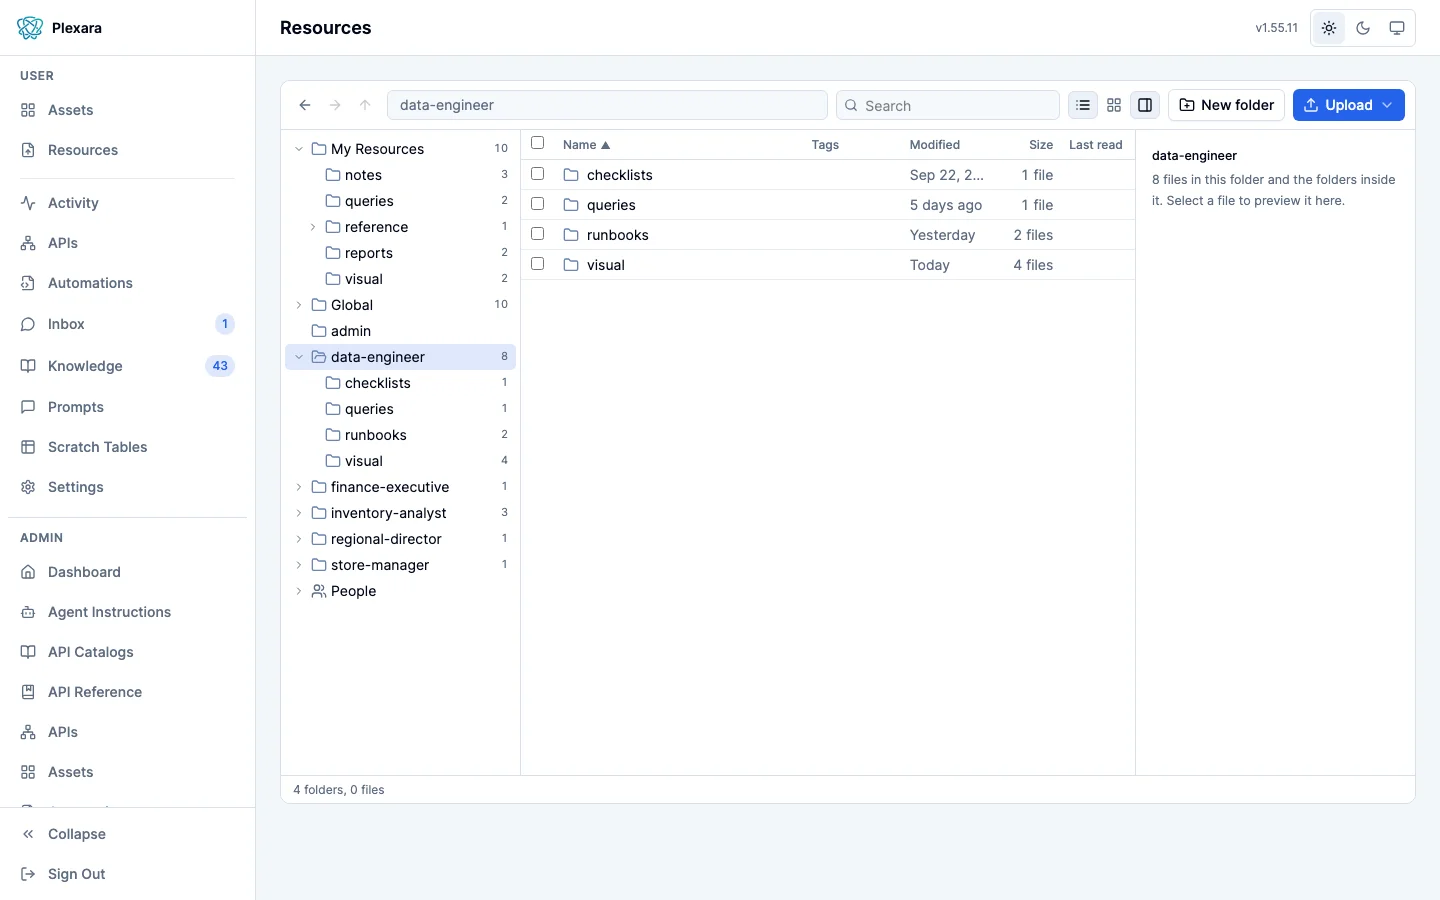Check the queries folder row checkbox
1440x900 pixels.
[x=538, y=204]
